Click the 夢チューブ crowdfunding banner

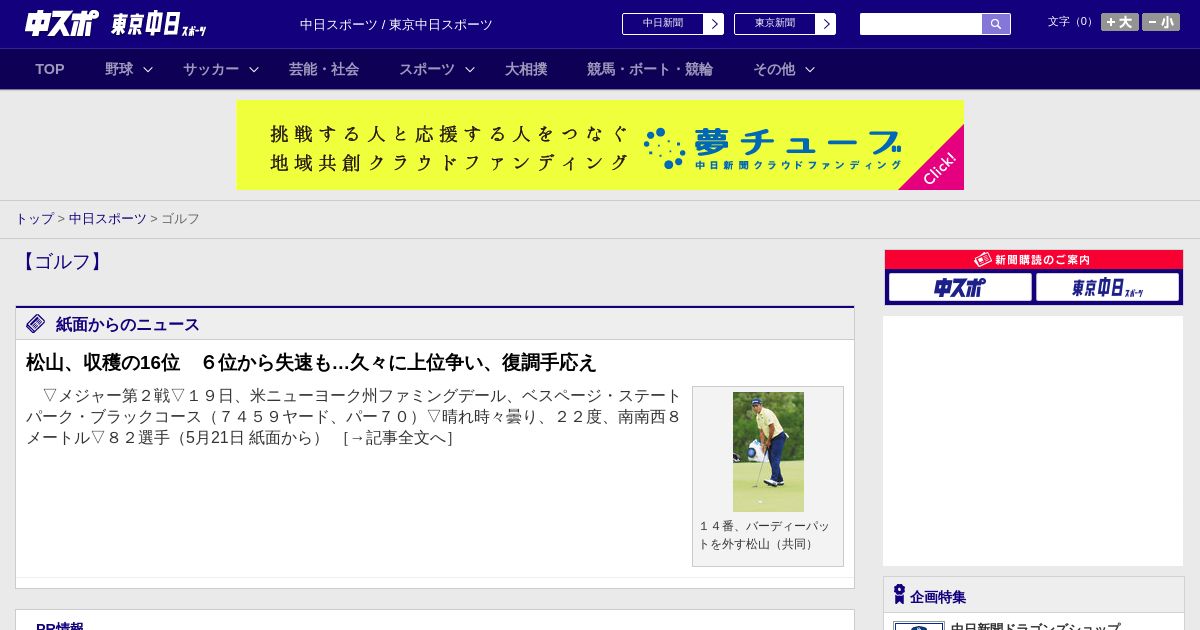[600, 145]
